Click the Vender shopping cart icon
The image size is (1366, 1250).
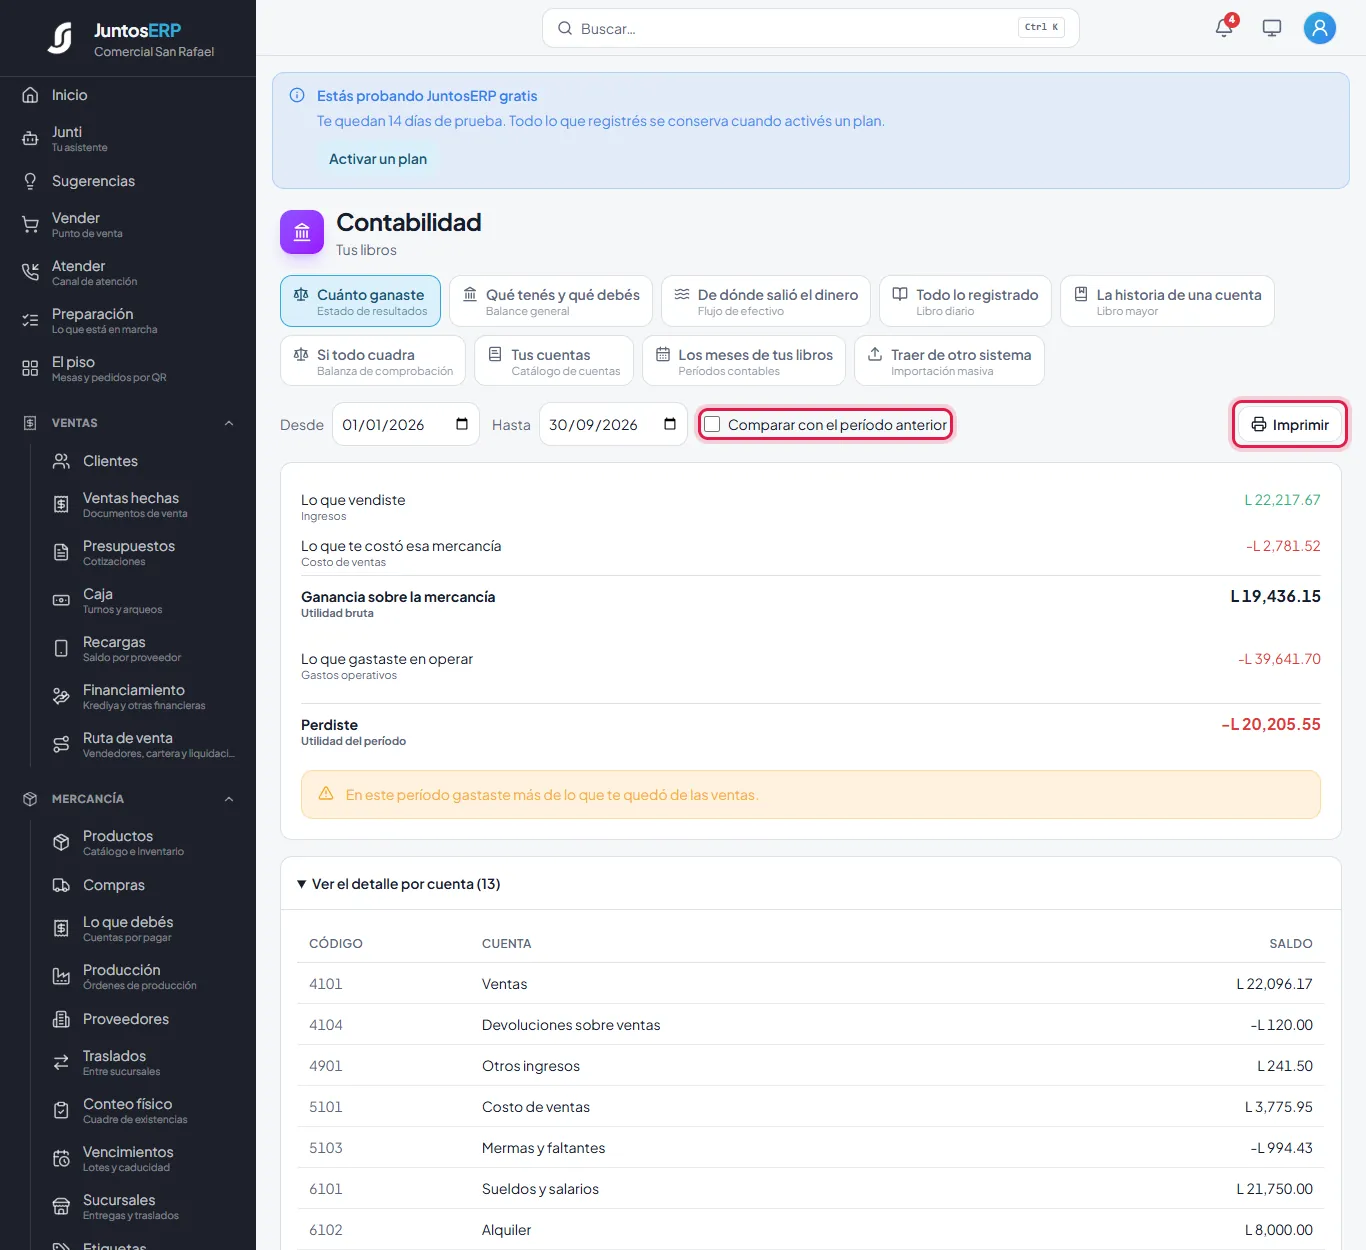pyautogui.click(x=30, y=225)
